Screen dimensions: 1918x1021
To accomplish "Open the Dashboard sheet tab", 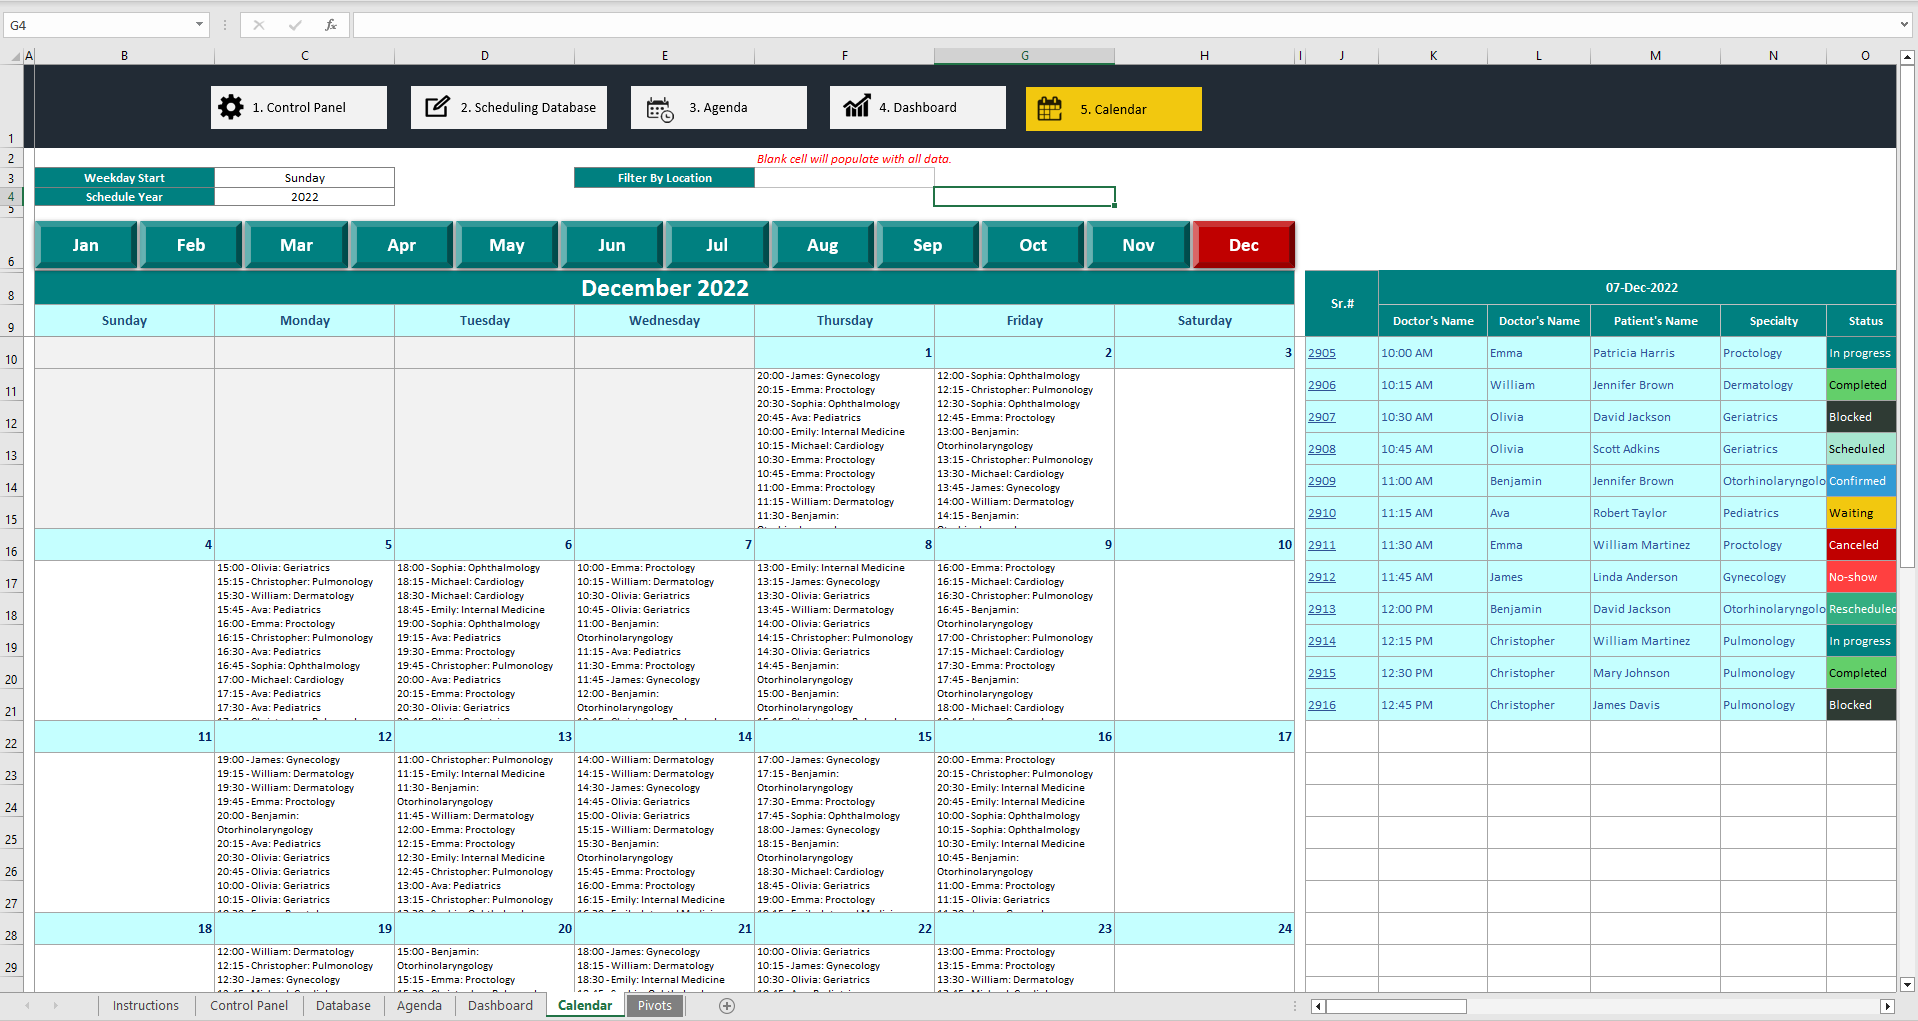I will (500, 1006).
